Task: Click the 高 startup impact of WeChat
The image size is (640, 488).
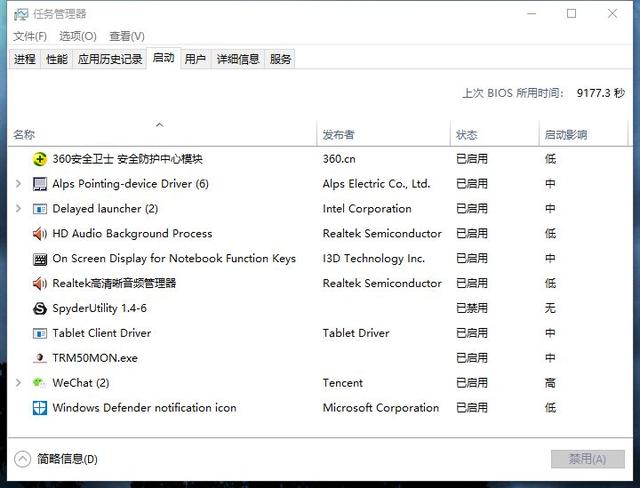Action: coord(550,383)
